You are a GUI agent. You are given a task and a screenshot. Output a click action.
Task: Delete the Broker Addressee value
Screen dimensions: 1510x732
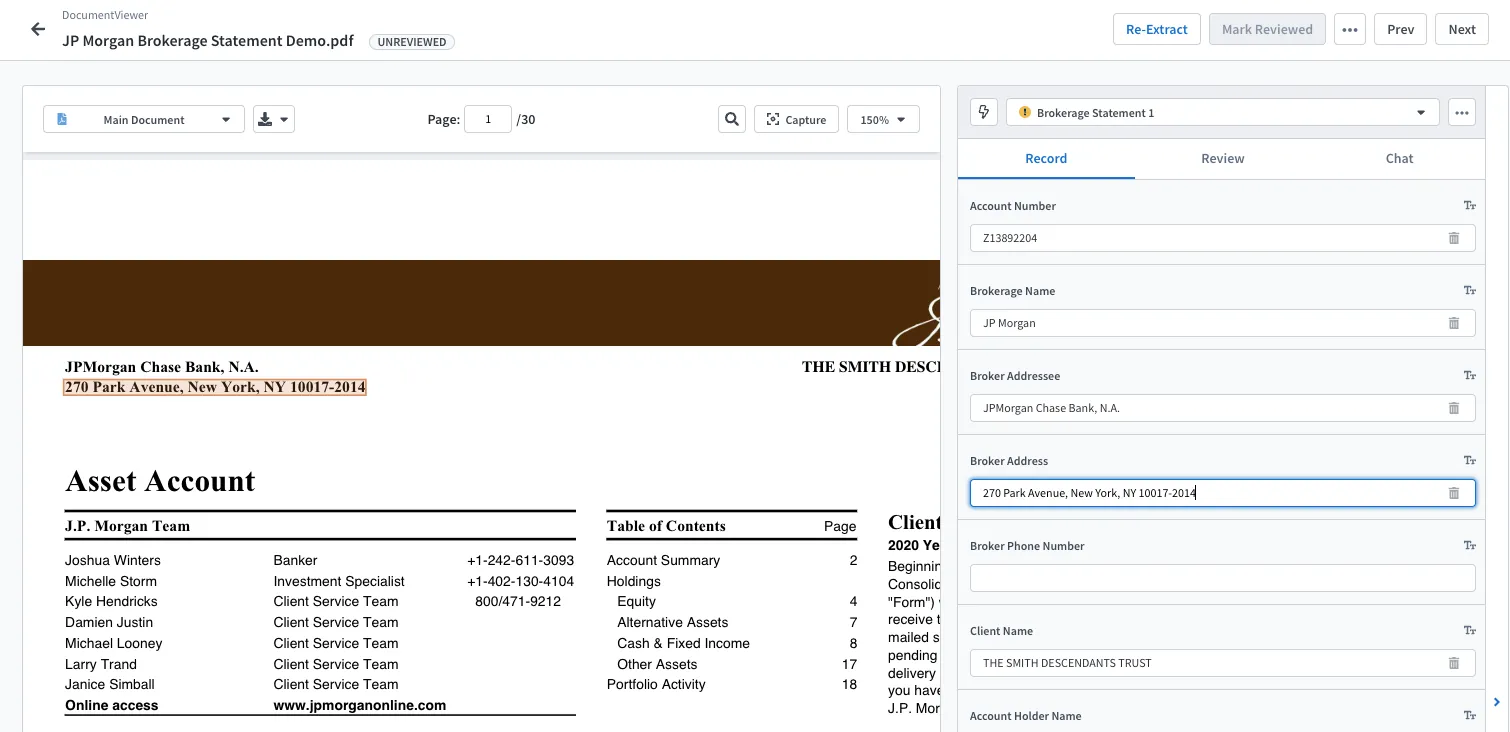pyautogui.click(x=1454, y=408)
